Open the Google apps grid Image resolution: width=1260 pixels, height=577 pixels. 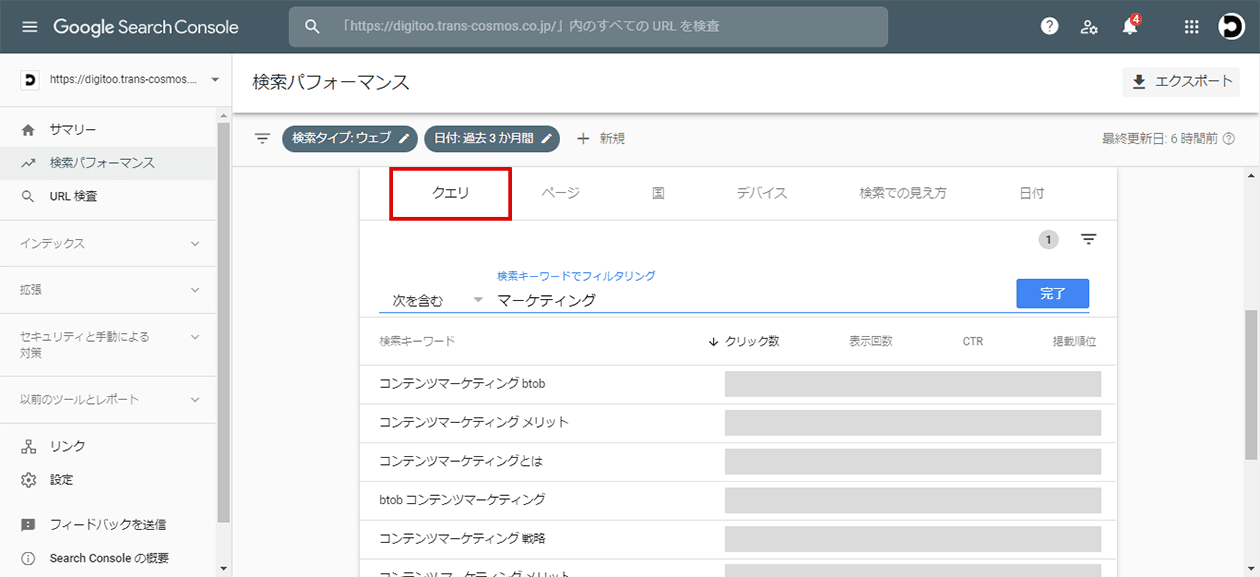click(x=1191, y=27)
